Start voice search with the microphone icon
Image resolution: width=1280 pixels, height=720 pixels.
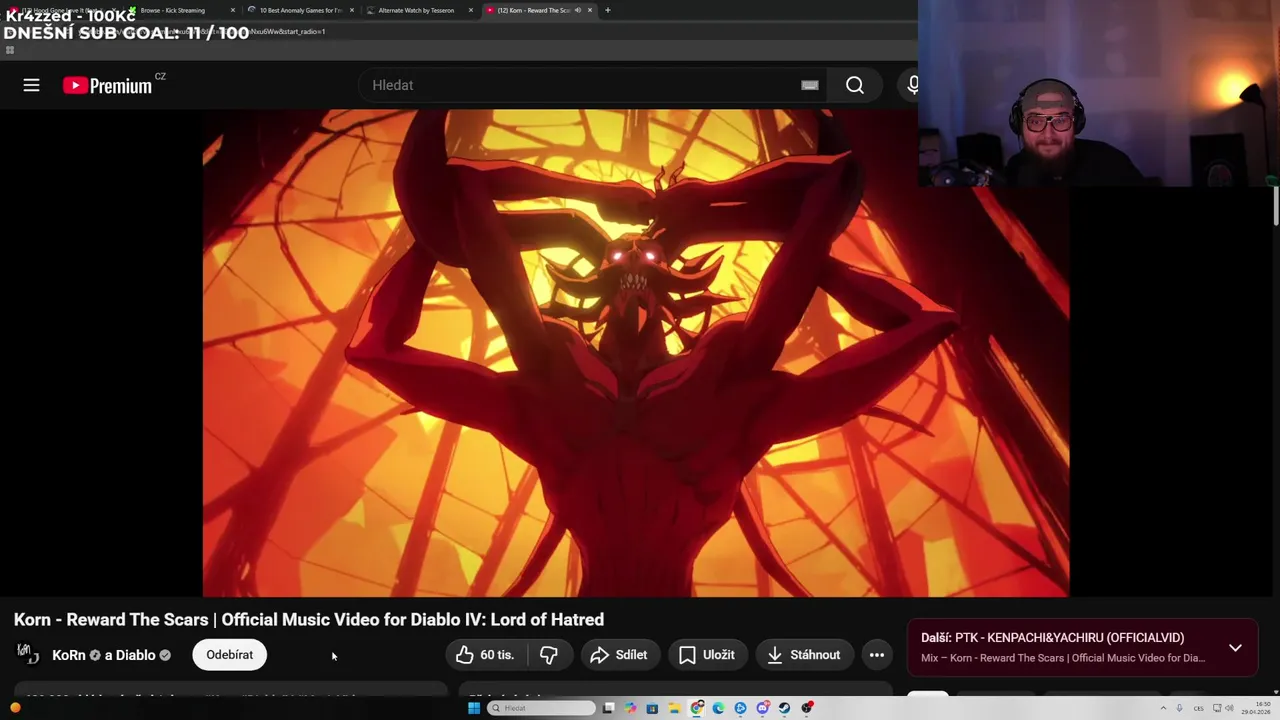point(912,85)
